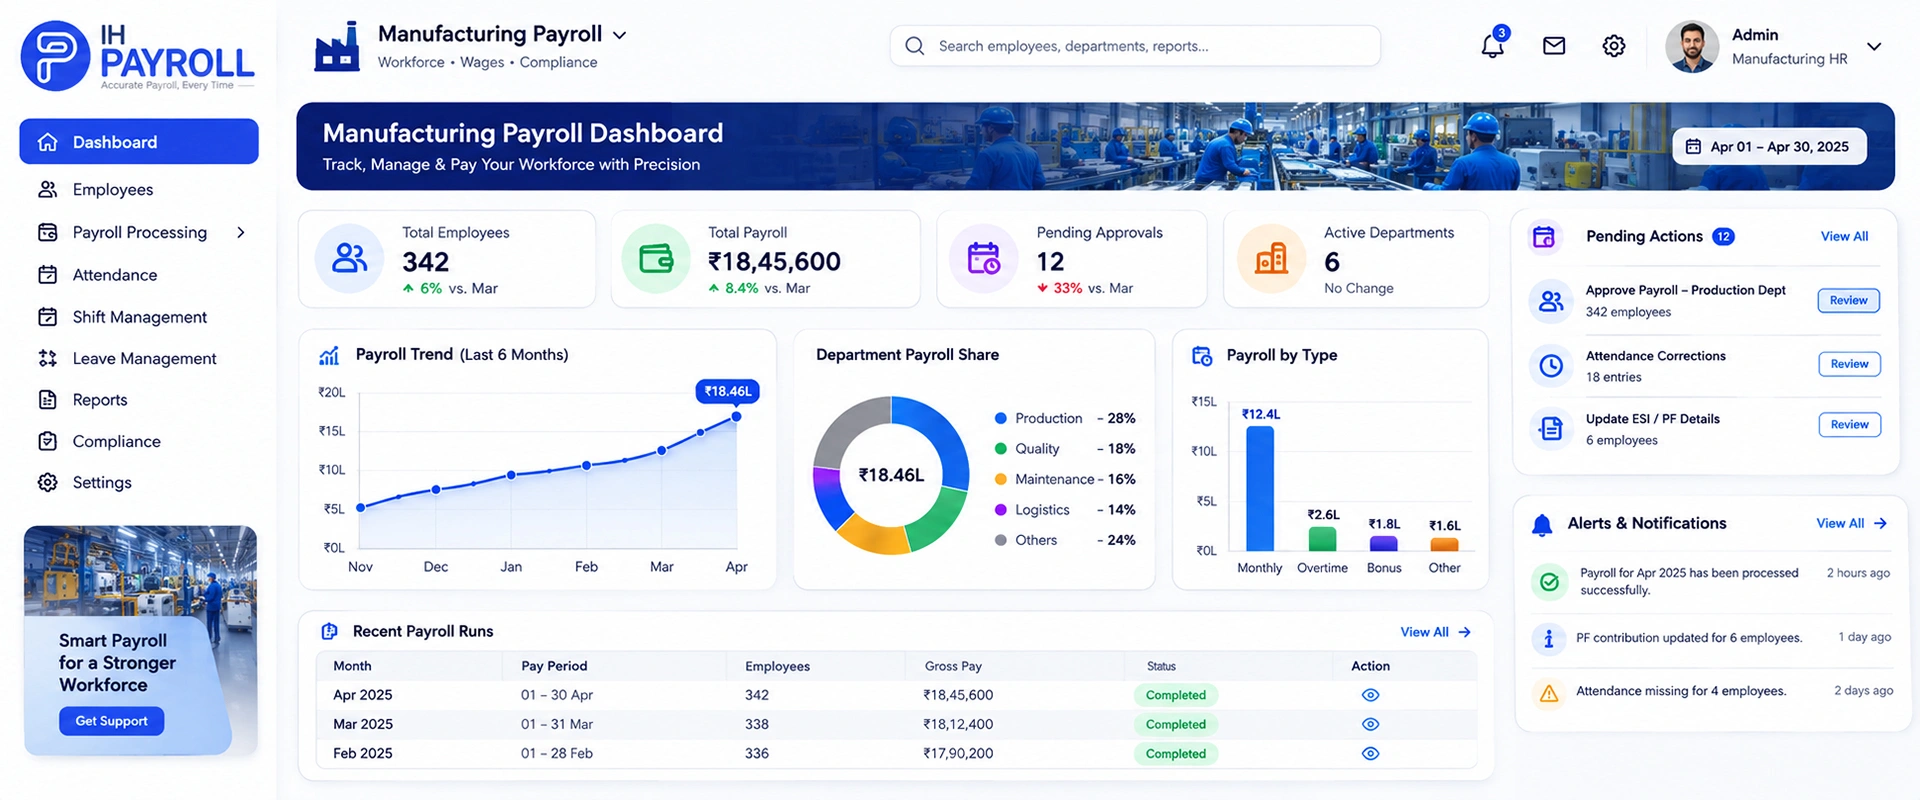
Task: Click the Attendance Corrections clock icon
Action: pyautogui.click(x=1551, y=366)
